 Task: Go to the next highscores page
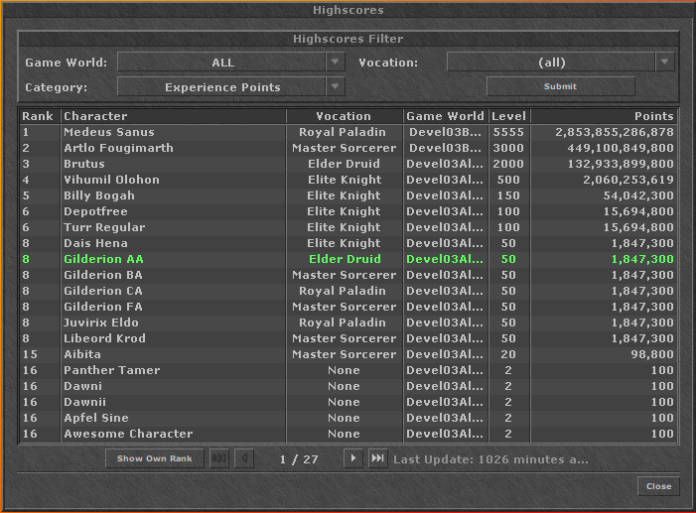(352, 458)
